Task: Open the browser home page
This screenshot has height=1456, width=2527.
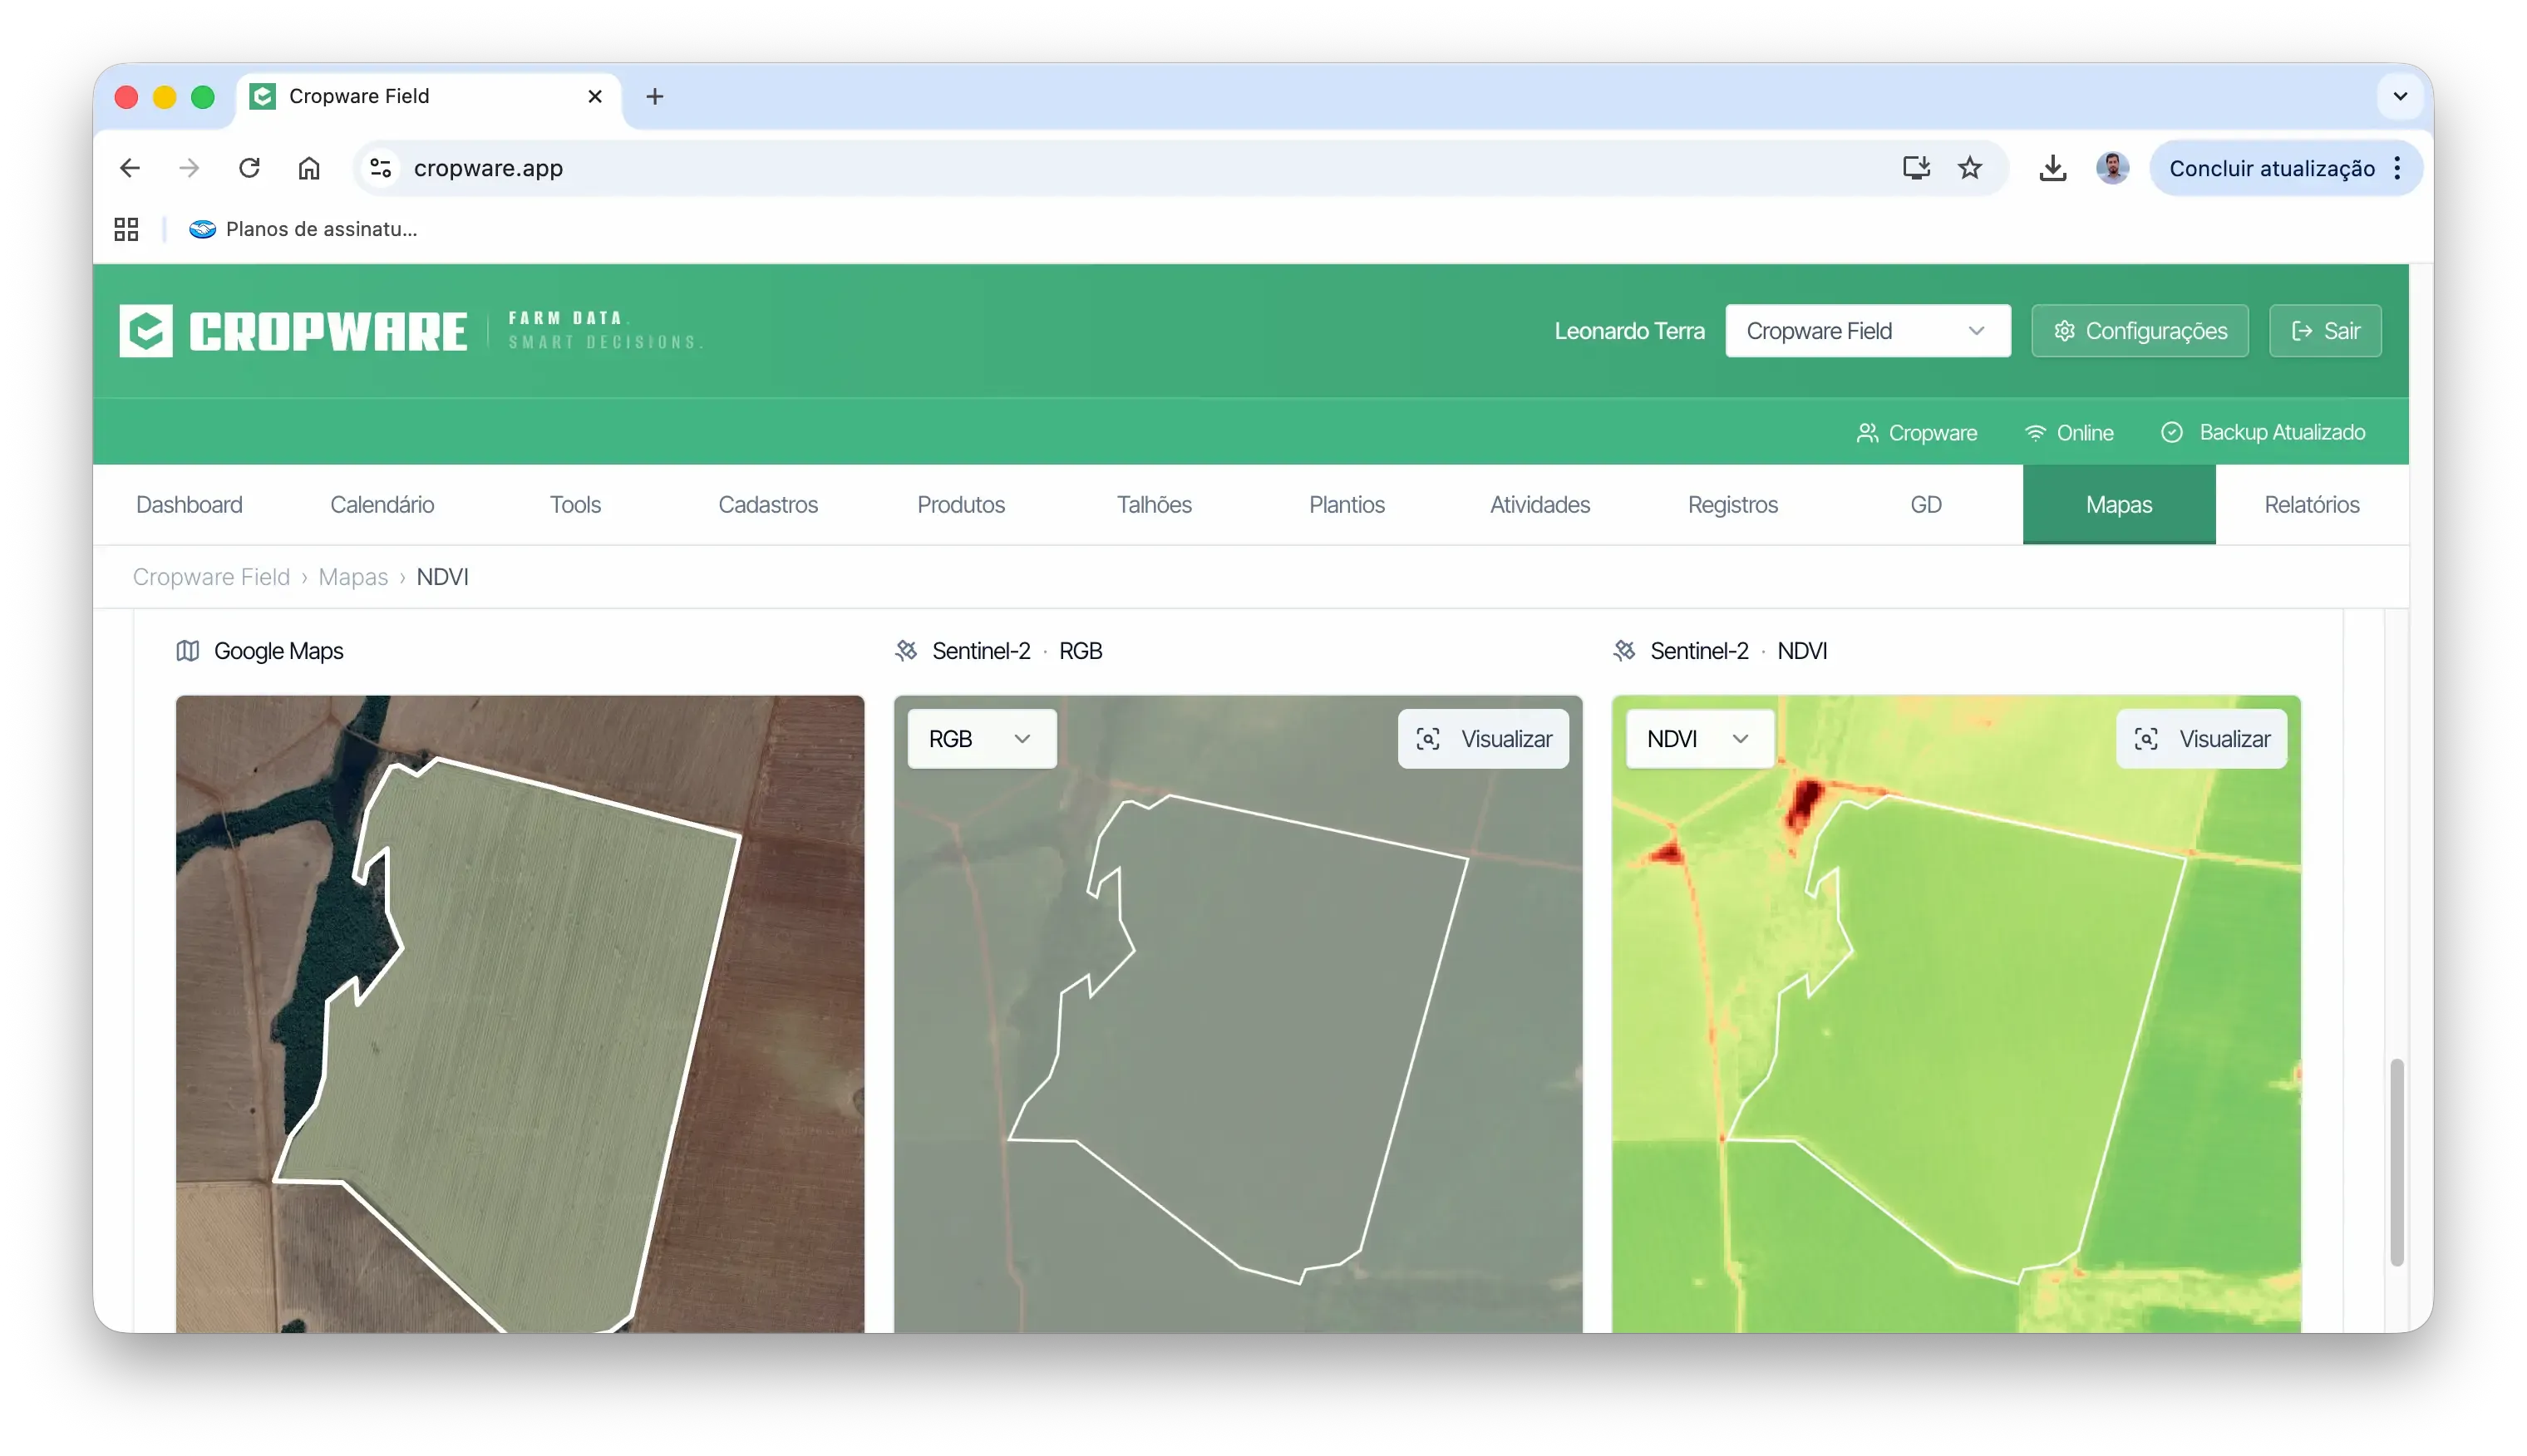Action: (309, 168)
